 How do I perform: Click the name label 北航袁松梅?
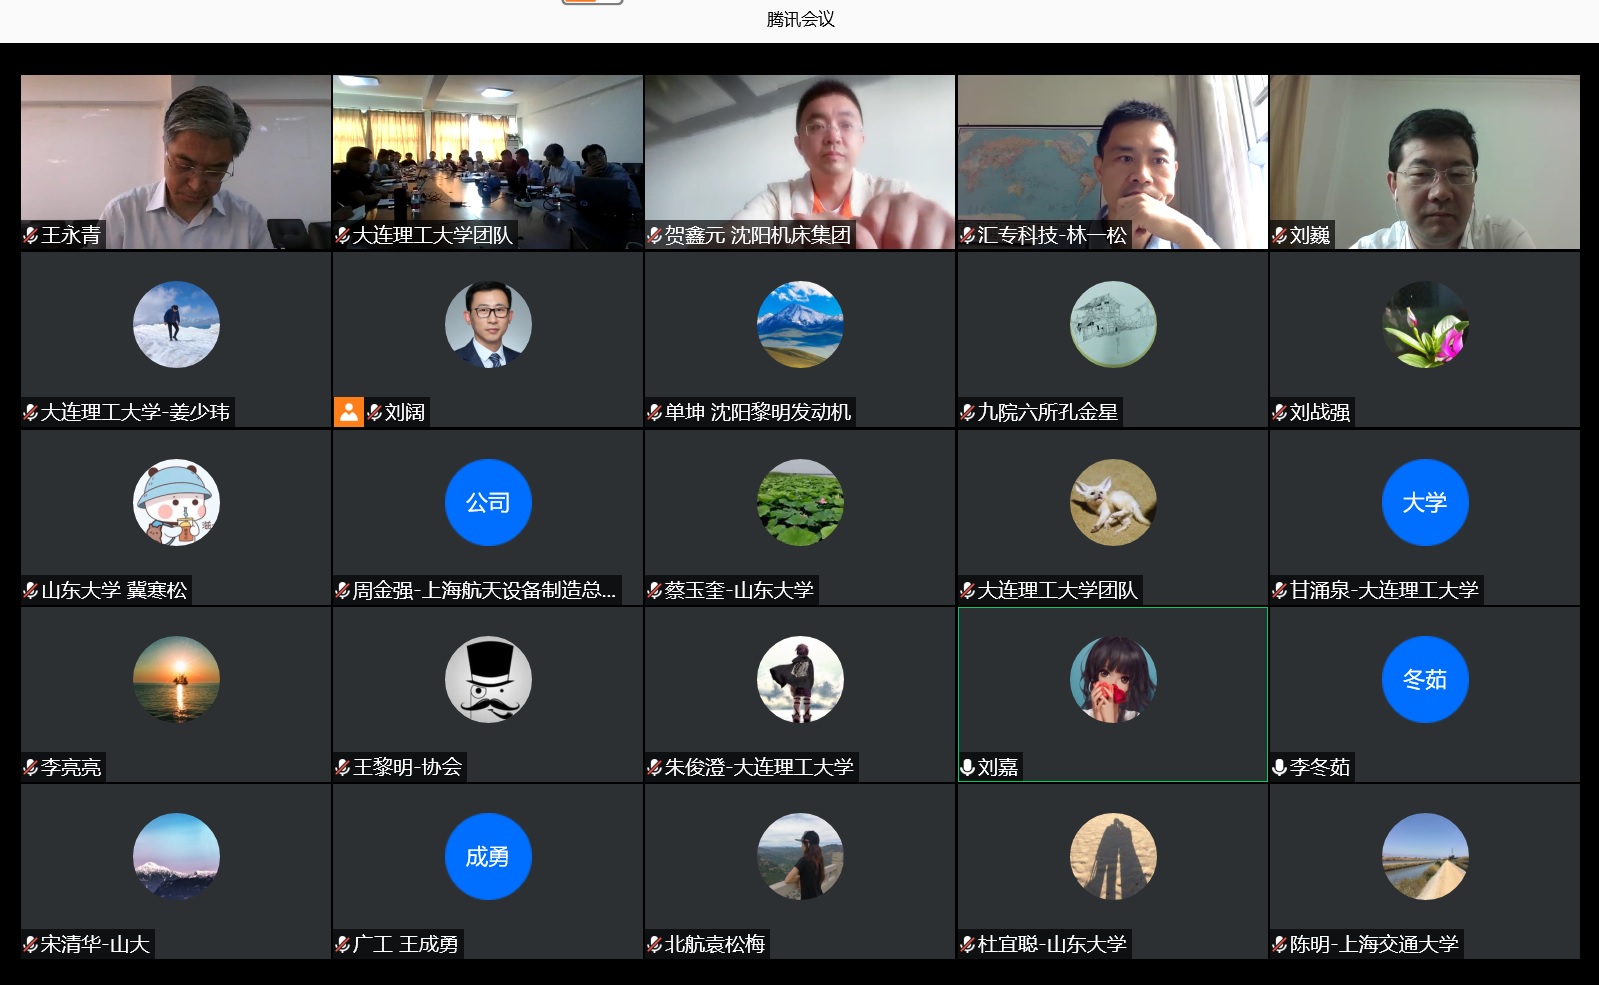pyautogui.click(x=715, y=944)
